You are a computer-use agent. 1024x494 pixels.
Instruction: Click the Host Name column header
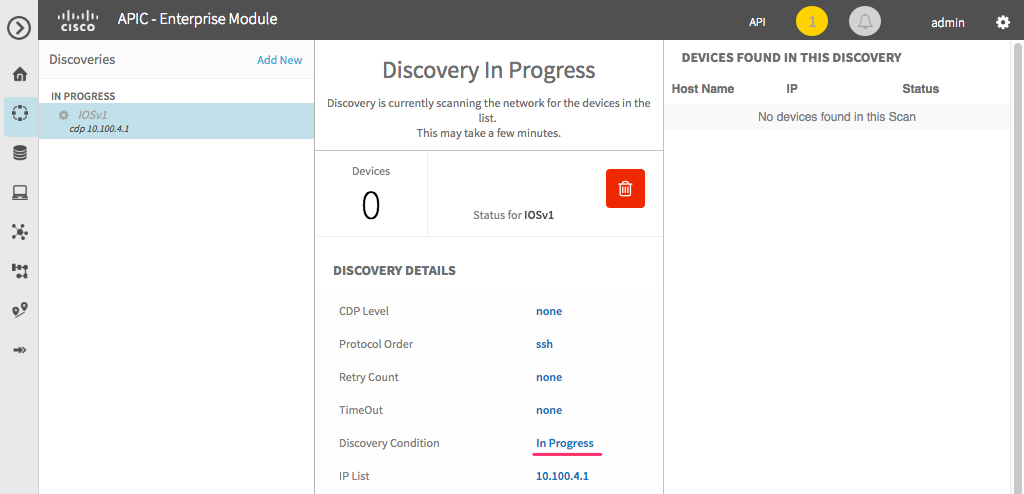pos(703,89)
